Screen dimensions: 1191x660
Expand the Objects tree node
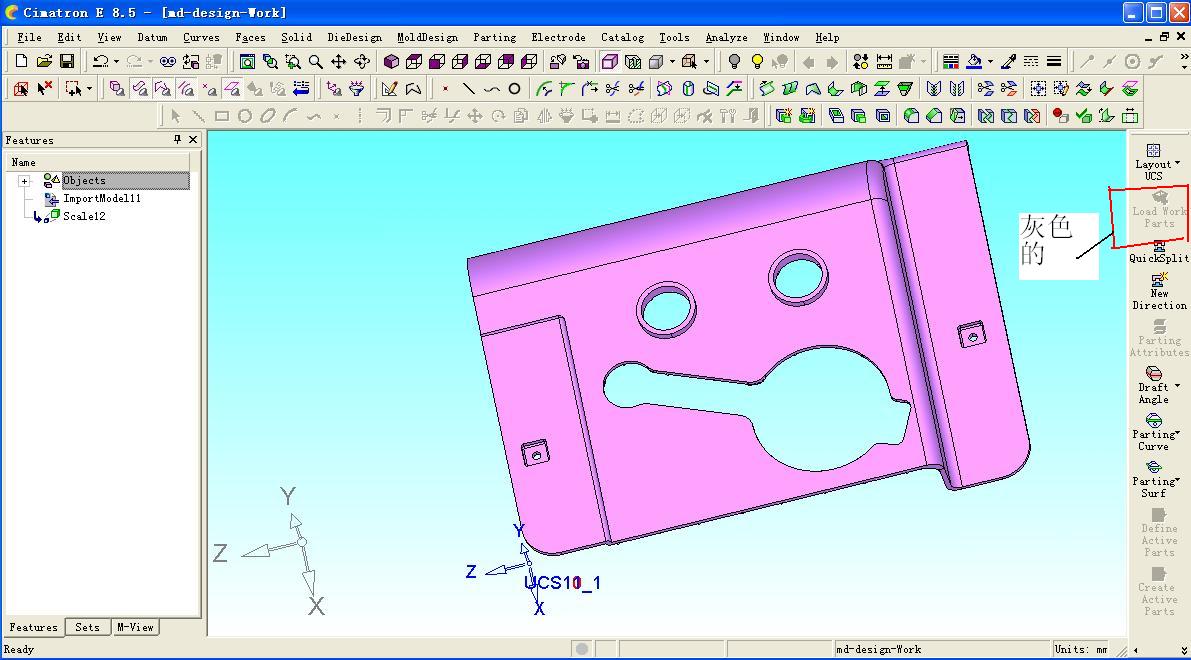pos(24,181)
